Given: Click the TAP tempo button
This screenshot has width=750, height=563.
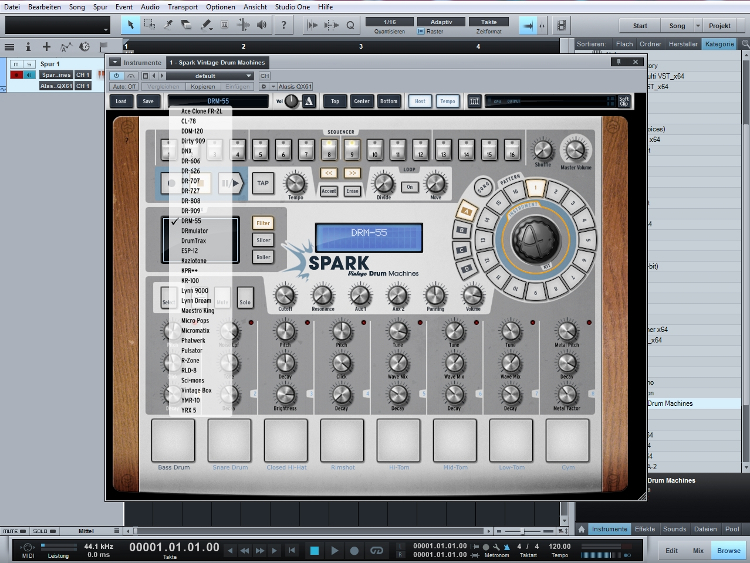Looking at the screenshot, I should tap(263, 183).
